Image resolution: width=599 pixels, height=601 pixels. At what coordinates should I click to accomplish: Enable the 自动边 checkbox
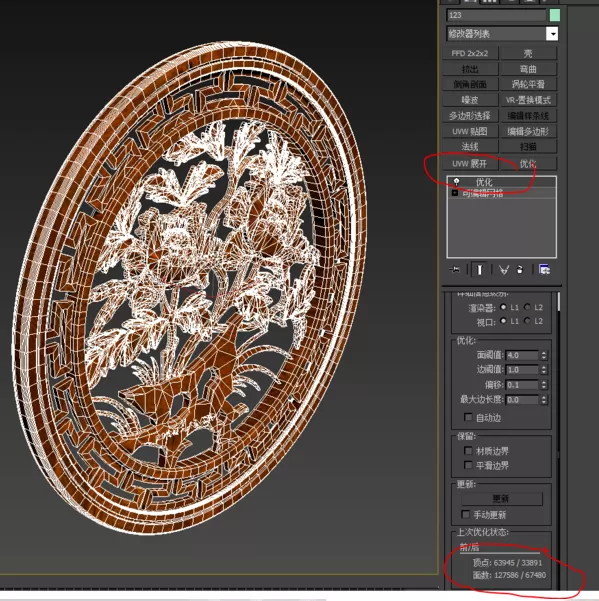(468, 417)
